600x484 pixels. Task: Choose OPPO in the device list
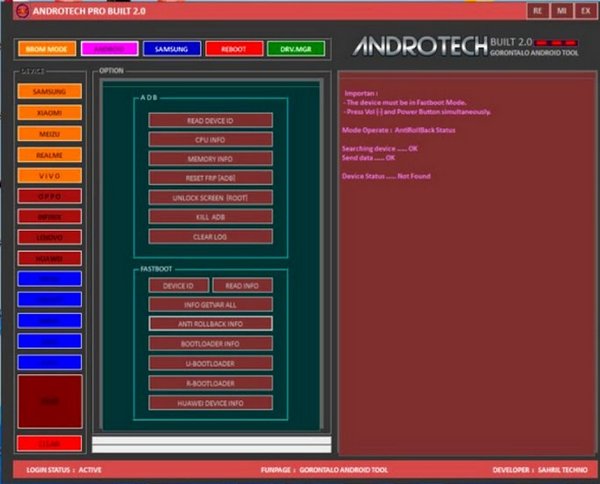coord(49,196)
